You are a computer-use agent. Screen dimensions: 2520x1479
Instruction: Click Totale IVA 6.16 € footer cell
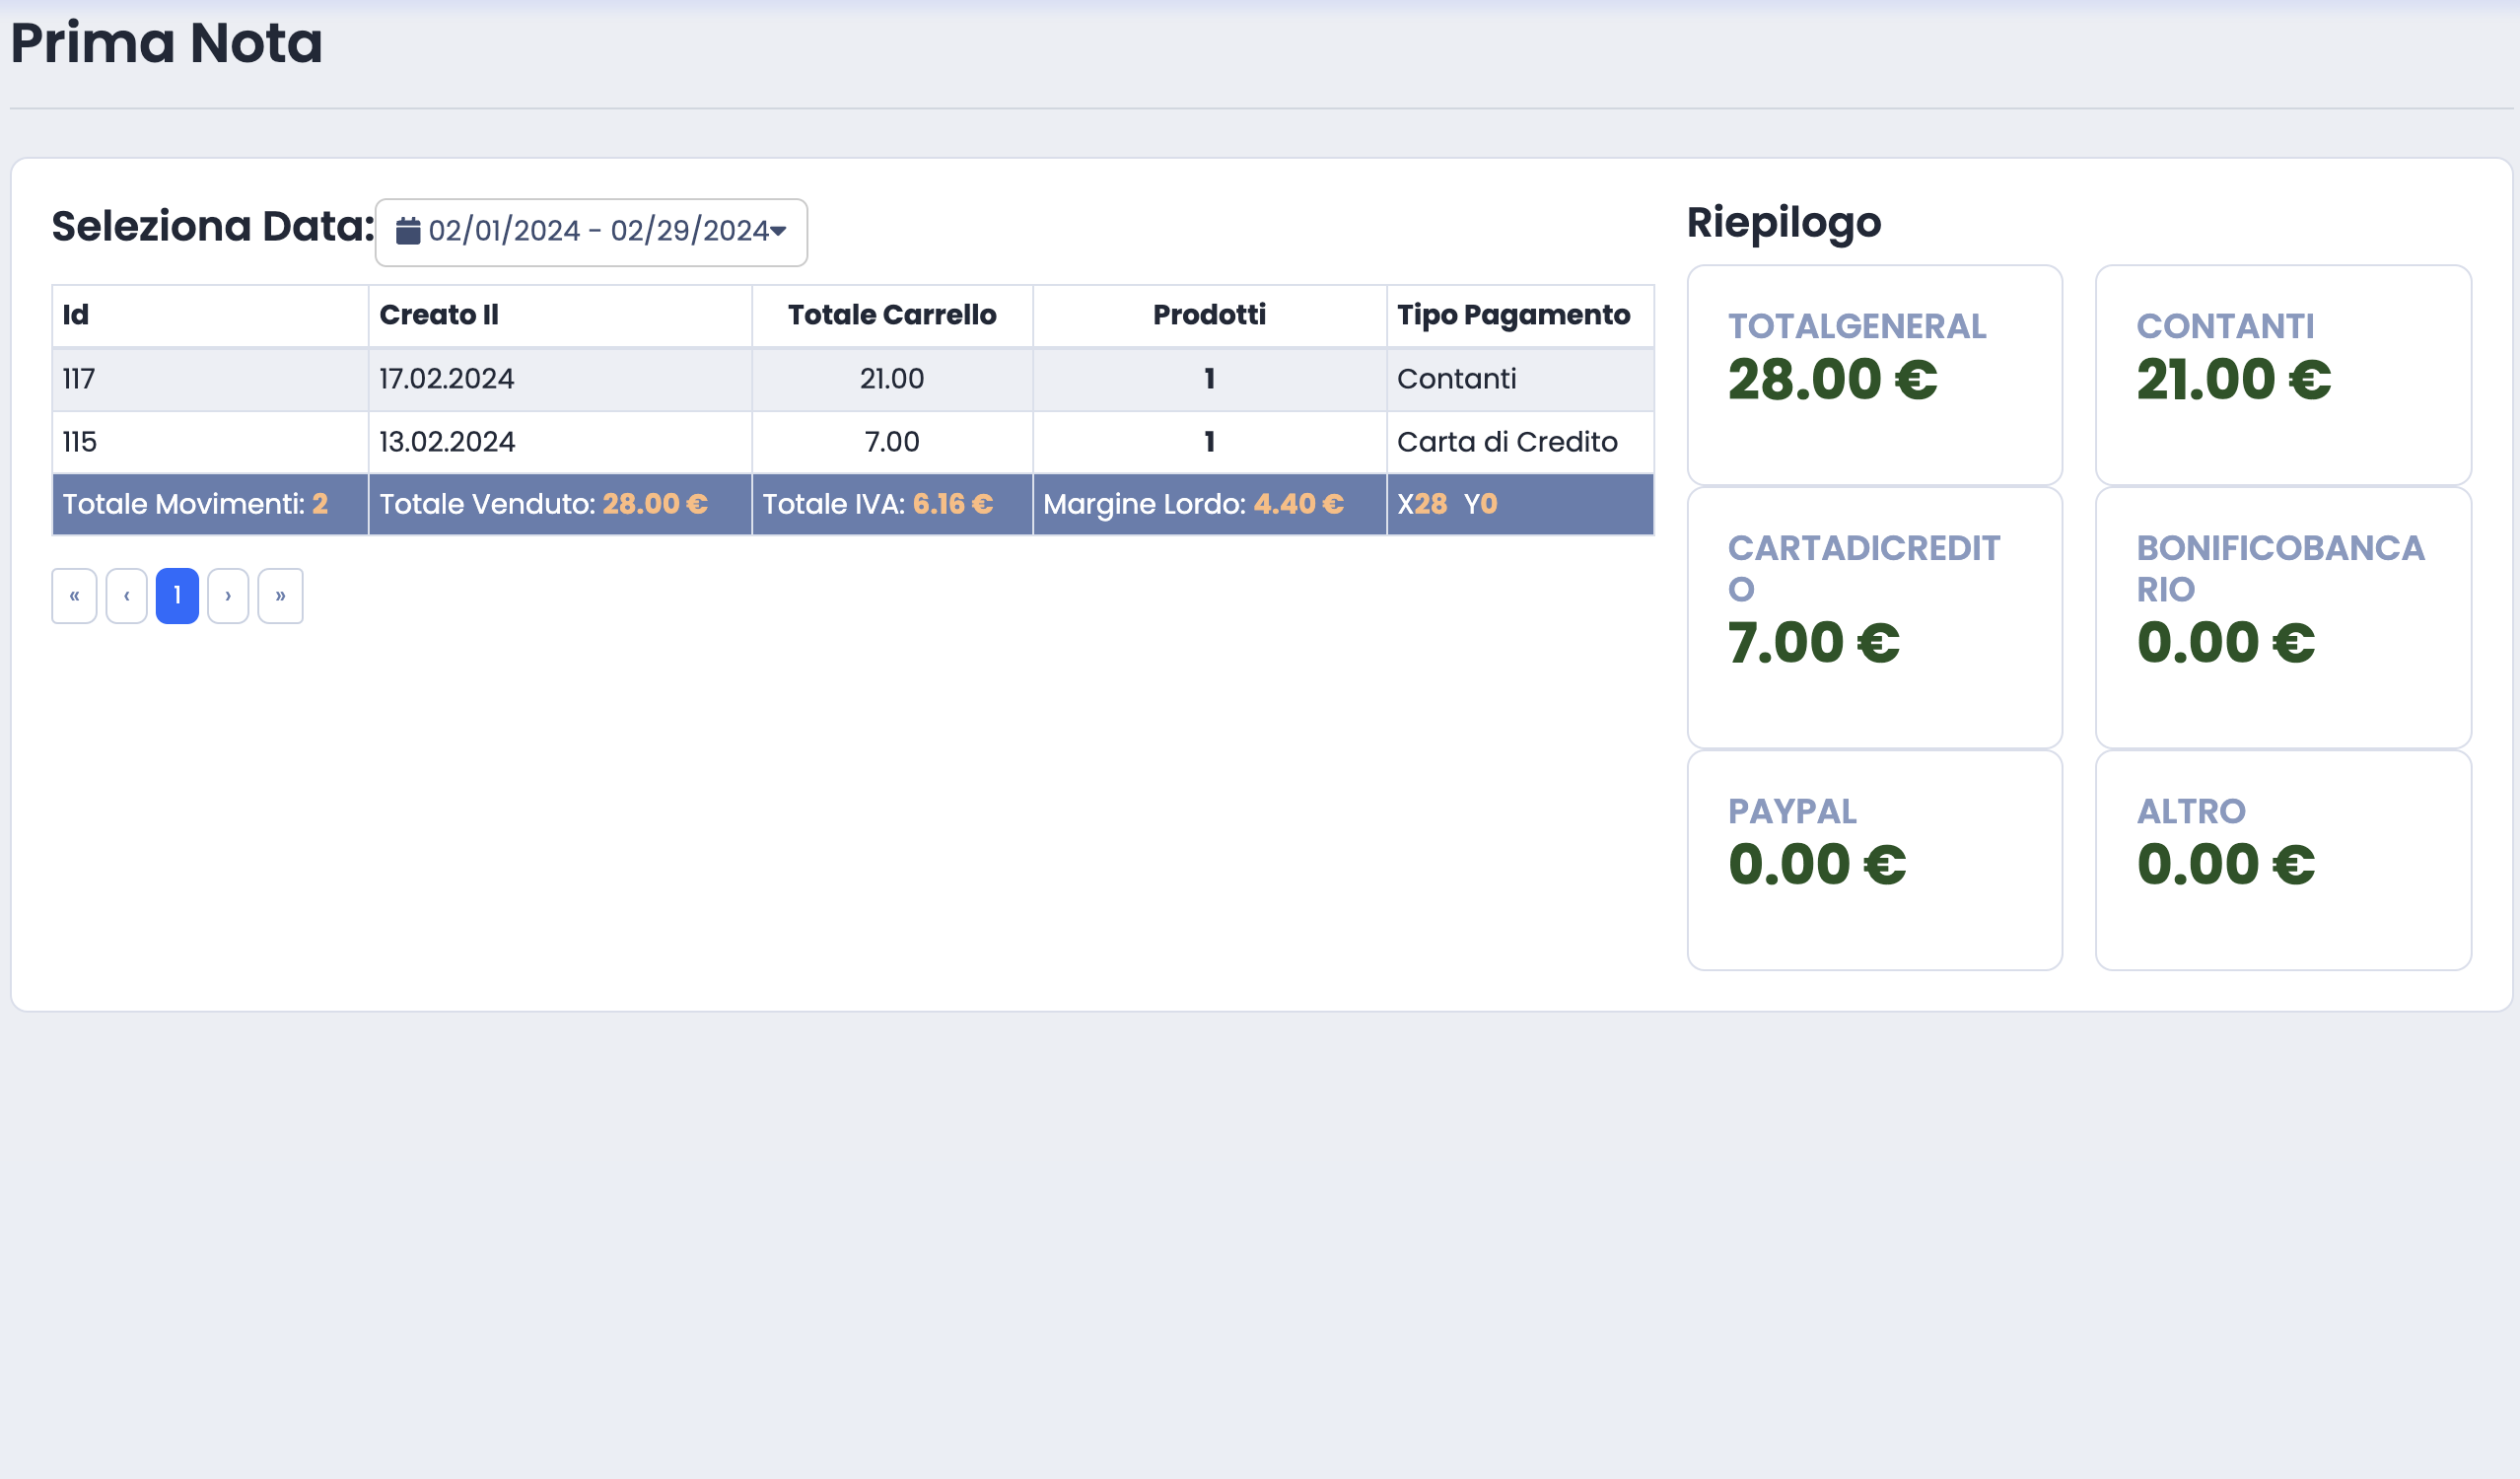(892, 505)
